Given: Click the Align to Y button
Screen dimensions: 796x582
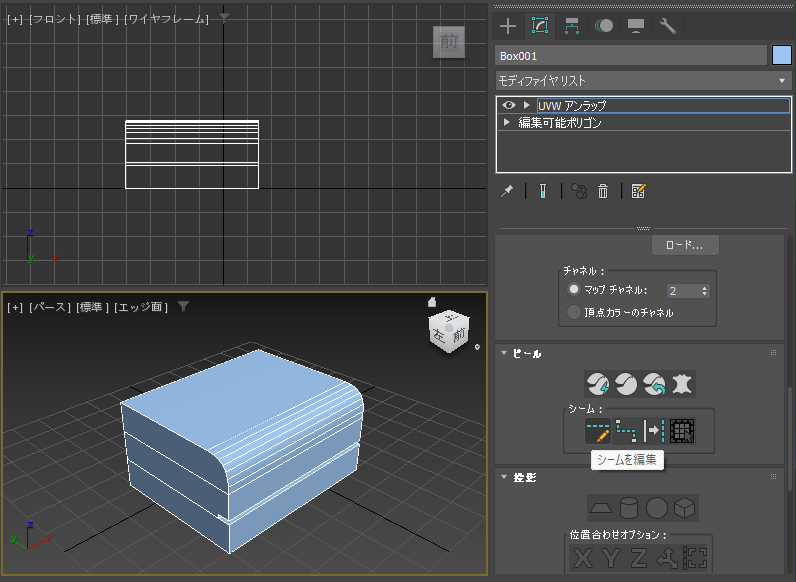Looking at the screenshot, I should [611, 558].
